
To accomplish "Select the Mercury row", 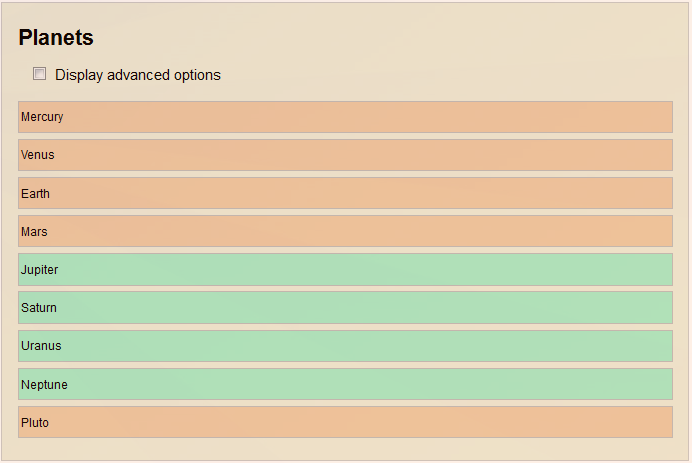I will (x=345, y=117).
